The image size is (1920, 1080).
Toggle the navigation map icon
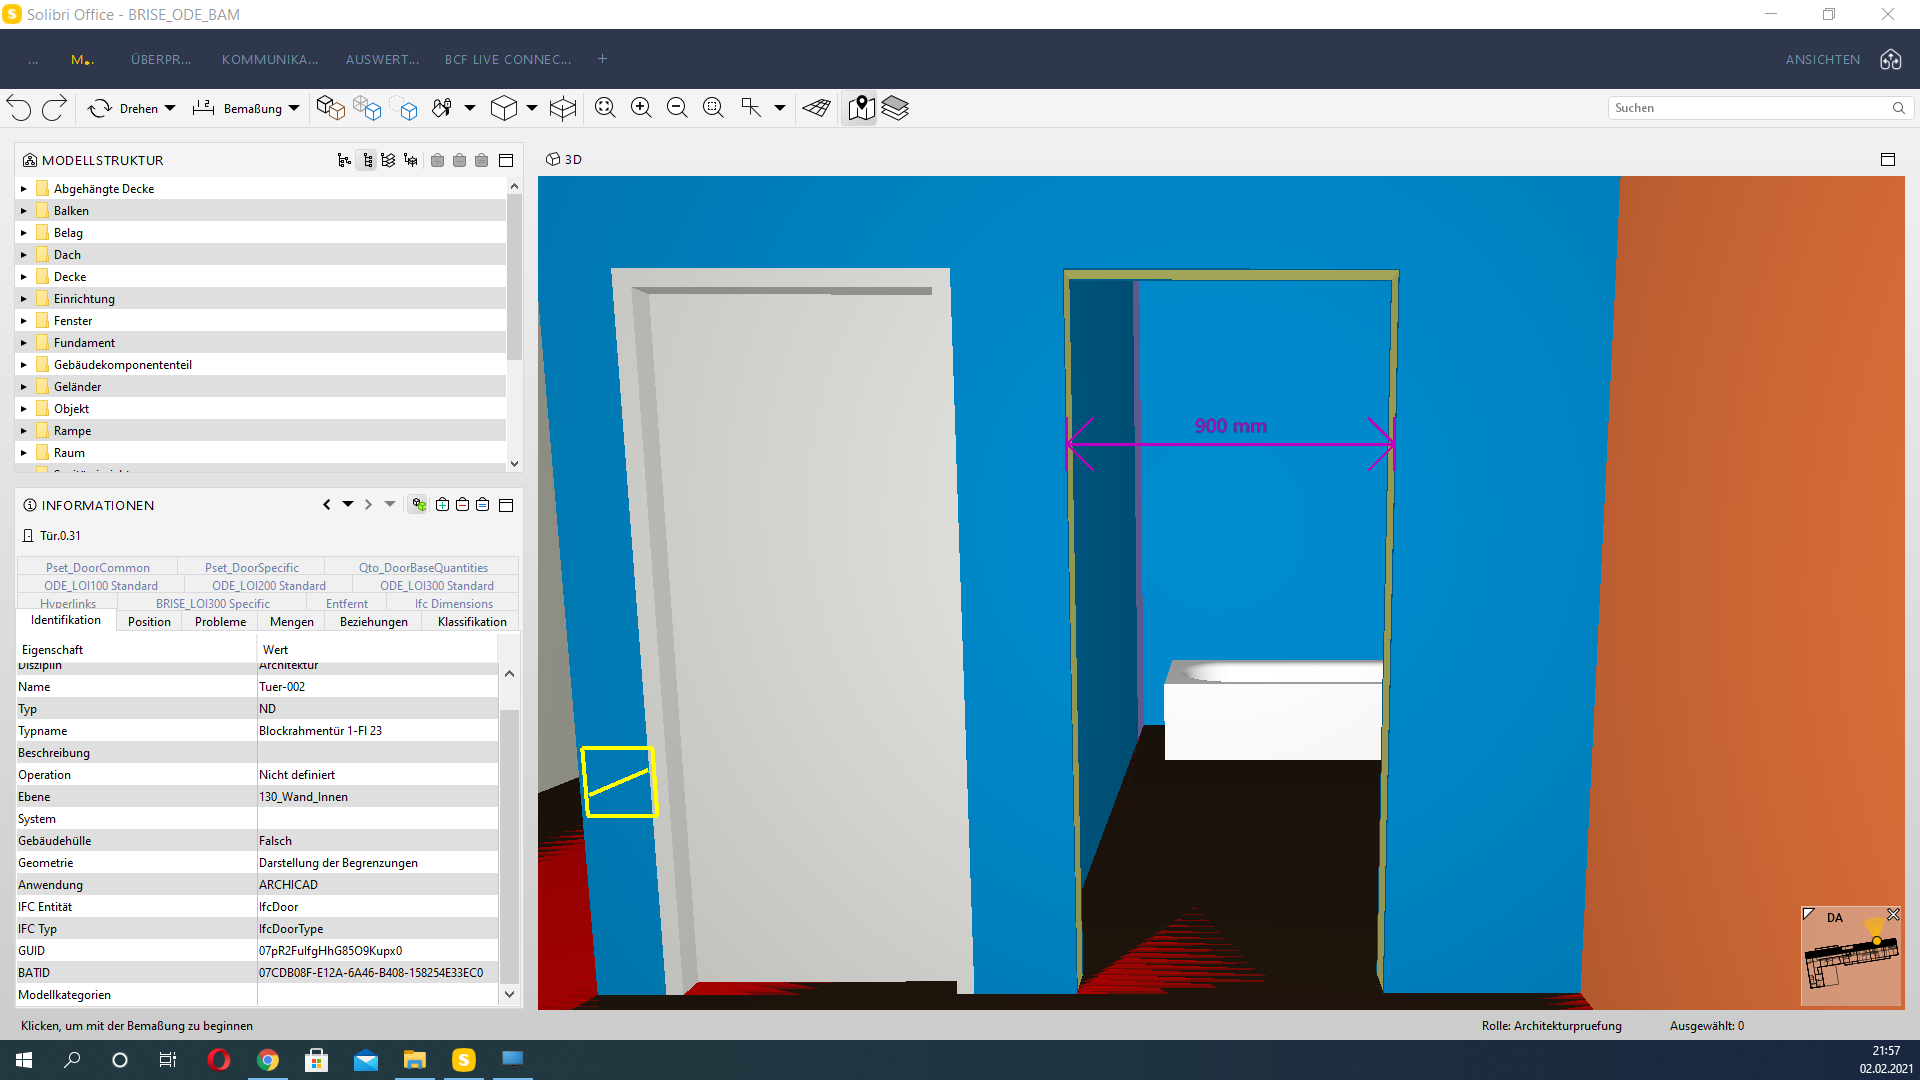point(861,108)
